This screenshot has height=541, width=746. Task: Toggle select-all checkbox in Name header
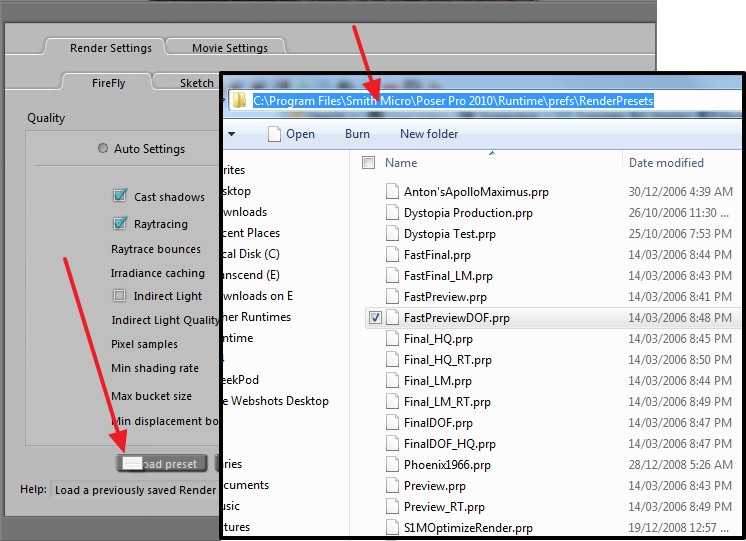tap(368, 163)
